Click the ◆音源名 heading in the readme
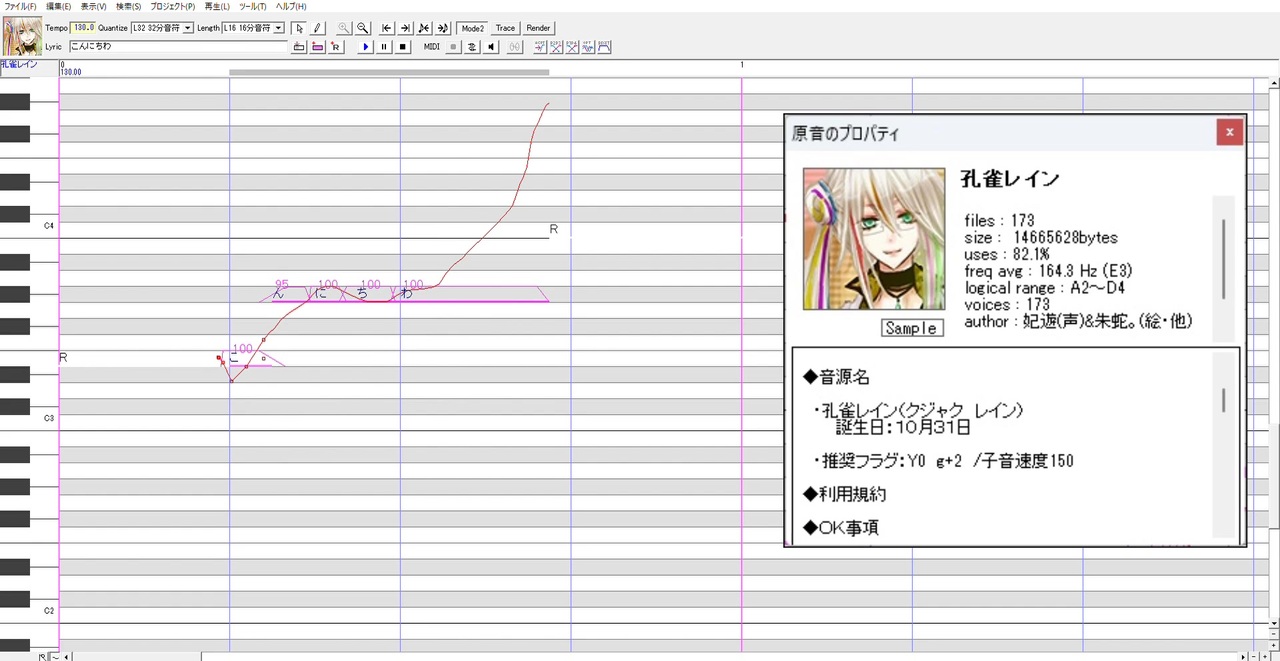Image resolution: width=1280 pixels, height=661 pixels. 837,378
